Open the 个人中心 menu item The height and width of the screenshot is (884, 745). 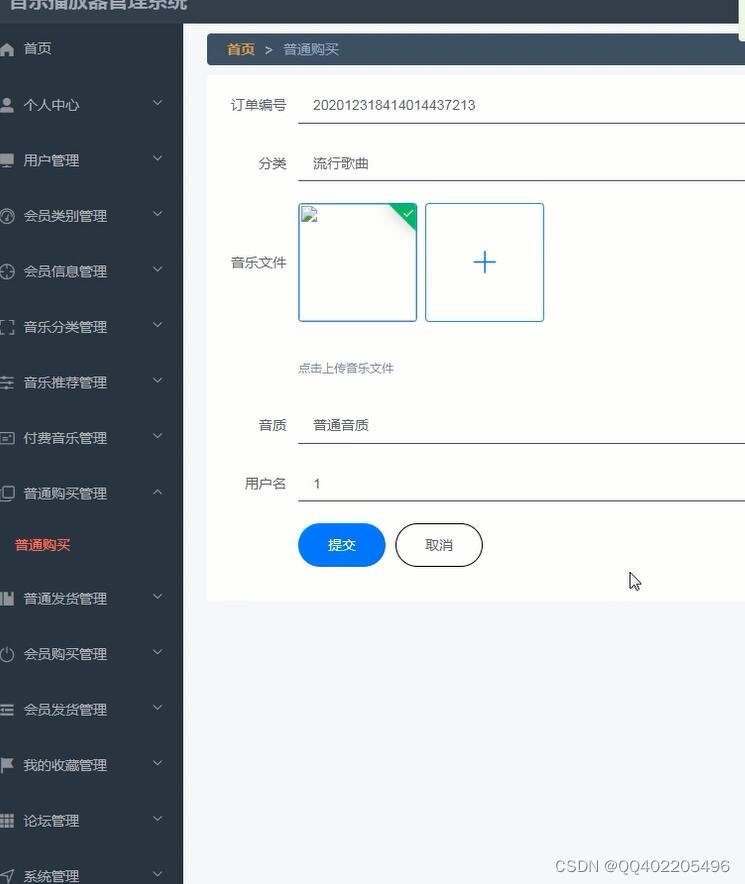coord(51,105)
